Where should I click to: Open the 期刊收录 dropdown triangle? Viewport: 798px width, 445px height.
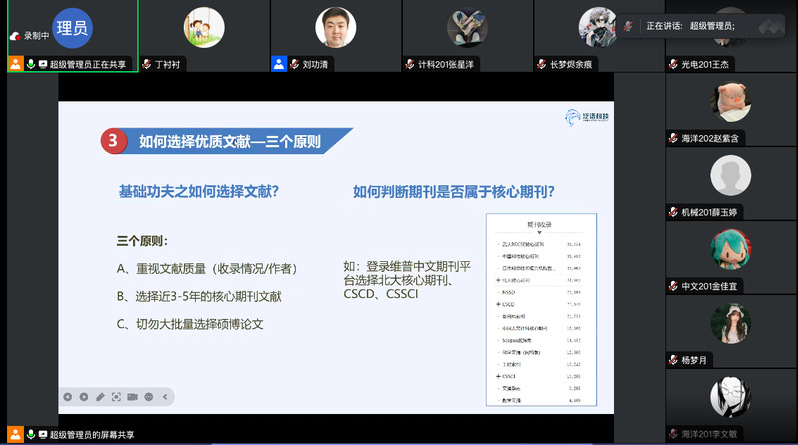click(x=540, y=231)
